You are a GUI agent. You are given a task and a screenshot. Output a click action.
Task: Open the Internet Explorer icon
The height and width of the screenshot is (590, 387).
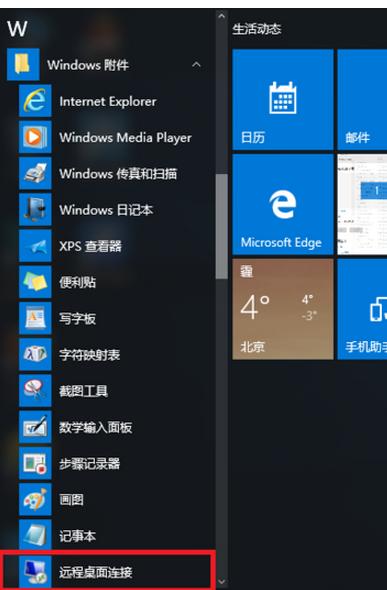pyautogui.click(x=35, y=101)
